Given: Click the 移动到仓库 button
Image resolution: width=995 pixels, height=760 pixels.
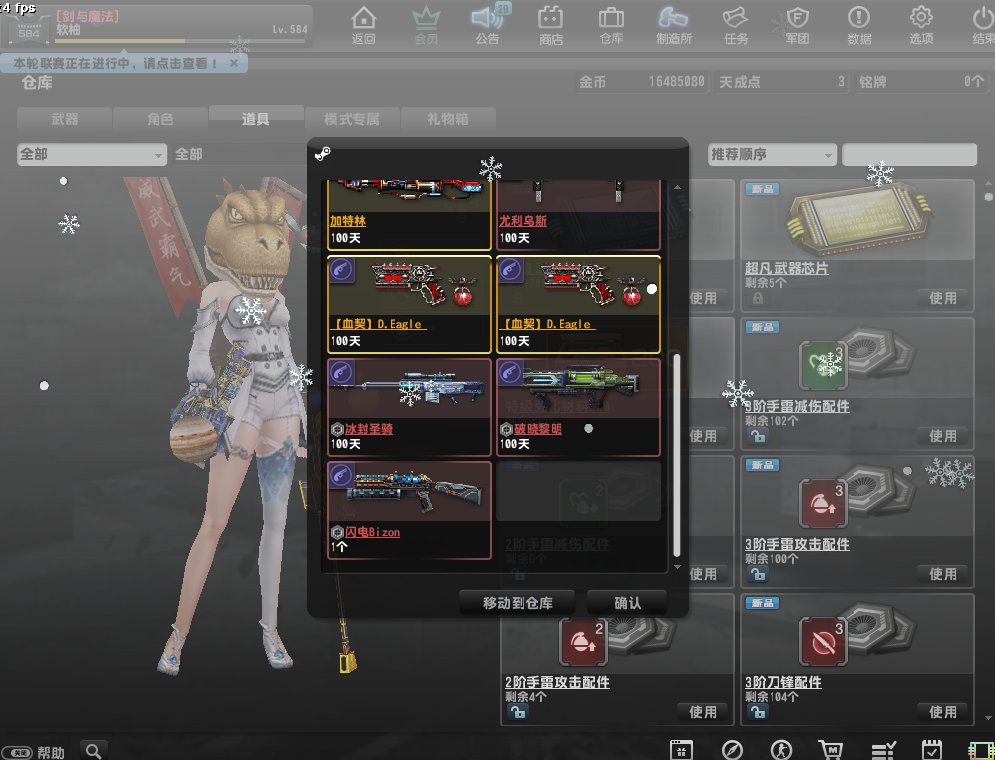Looking at the screenshot, I should [x=517, y=603].
